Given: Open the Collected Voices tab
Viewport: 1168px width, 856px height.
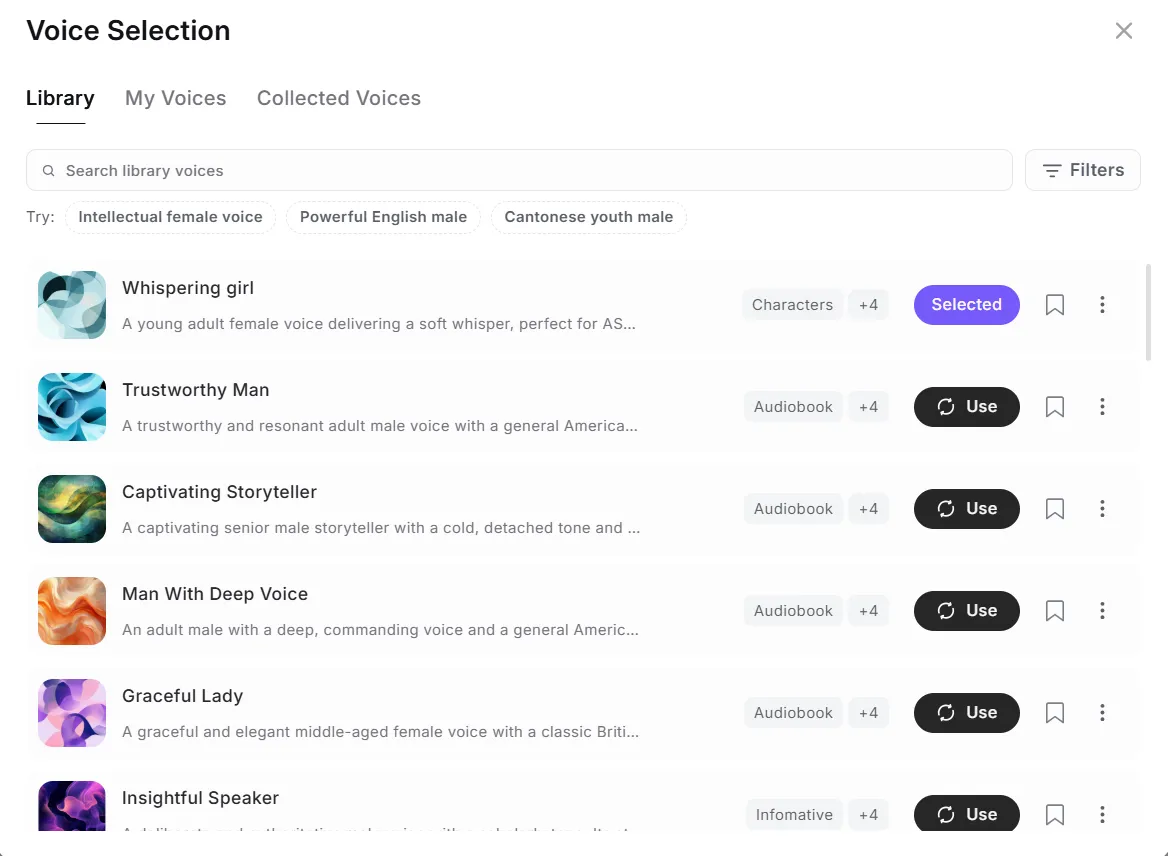Looking at the screenshot, I should (x=338, y=98).
